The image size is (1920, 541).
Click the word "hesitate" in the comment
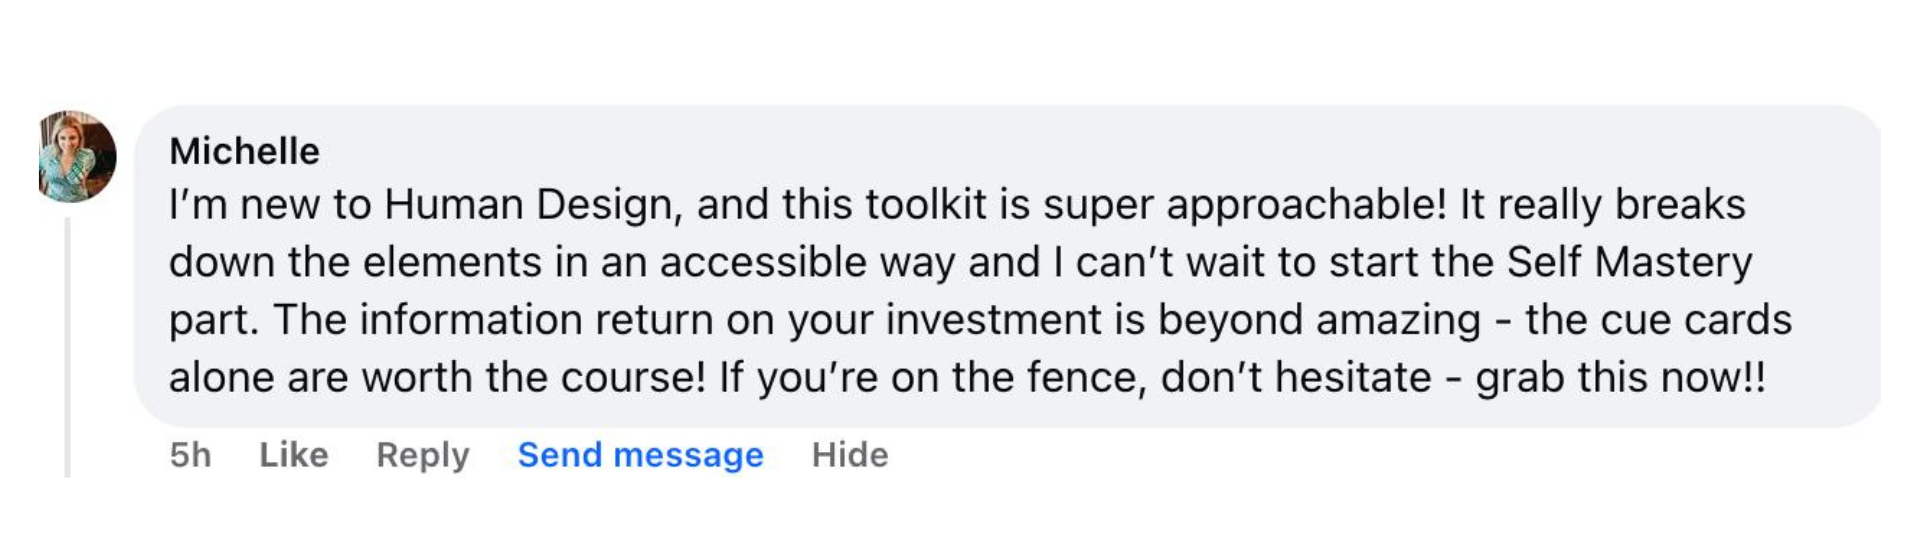1353,378
